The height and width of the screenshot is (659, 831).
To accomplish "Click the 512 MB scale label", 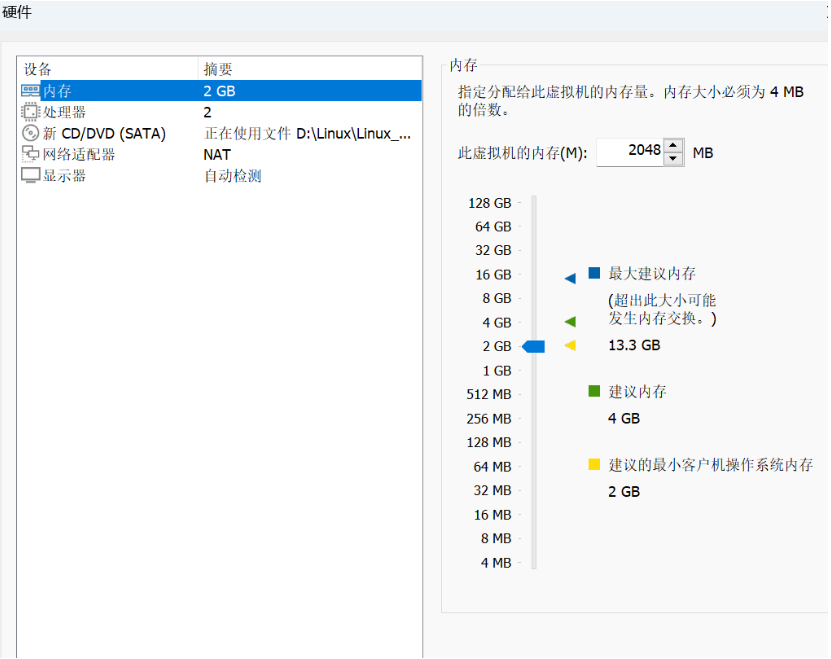I will pos(489,394).
